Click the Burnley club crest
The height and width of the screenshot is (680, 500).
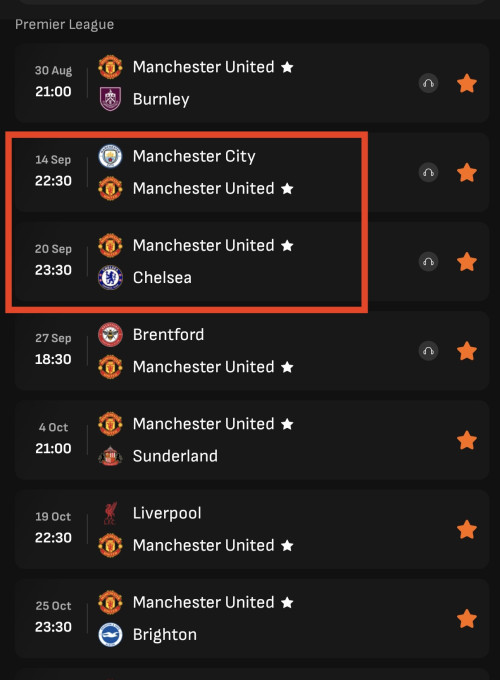(x=110, y=99)
